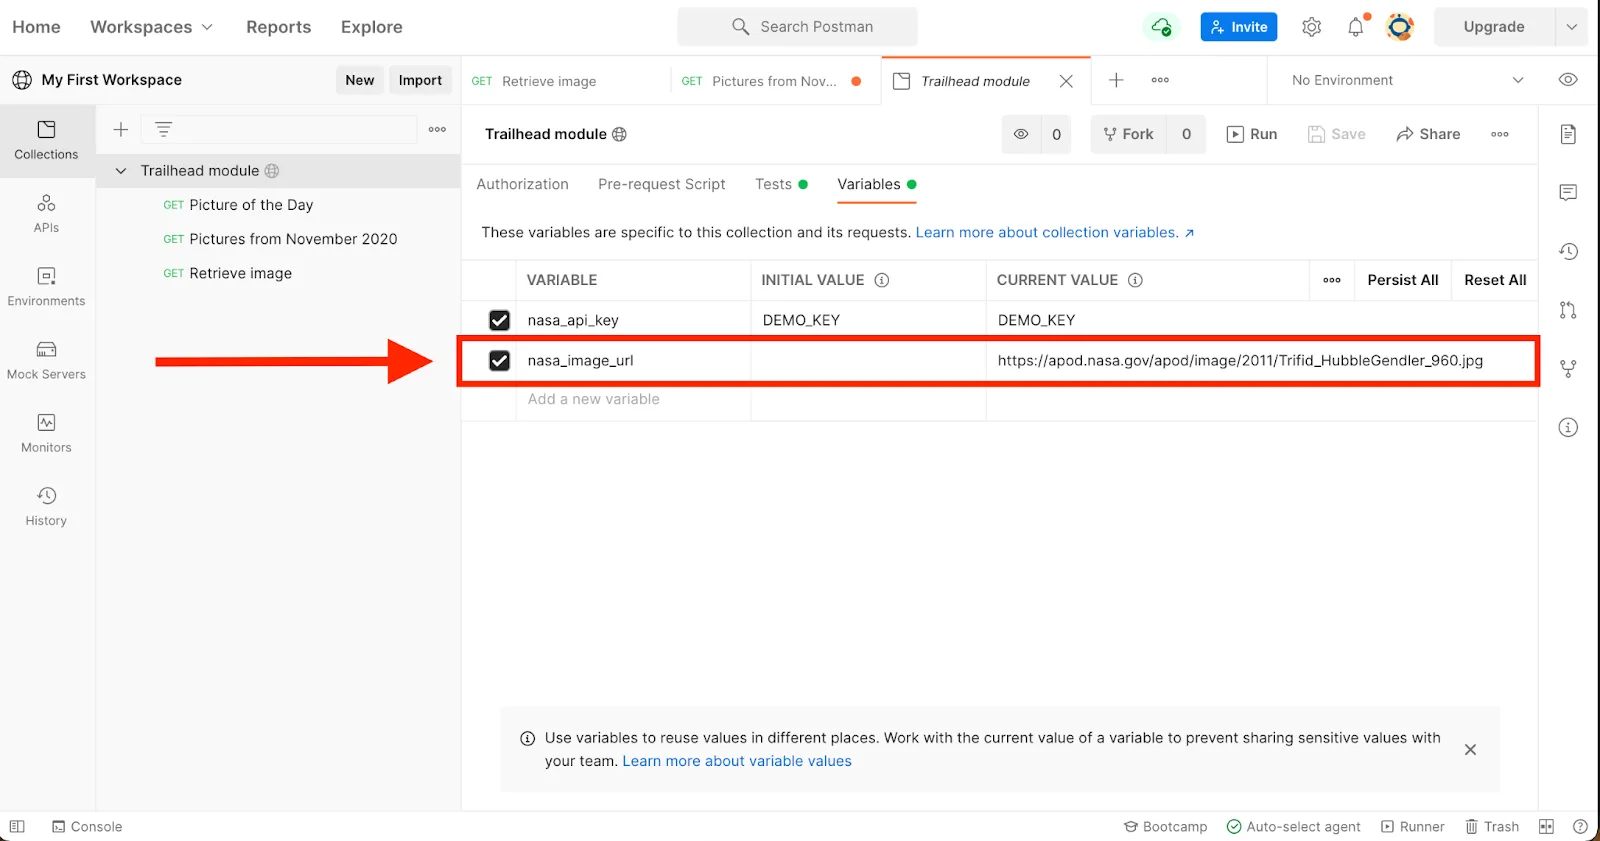
Task: Open Comments icon in right sidebar
Action: 1568,193
